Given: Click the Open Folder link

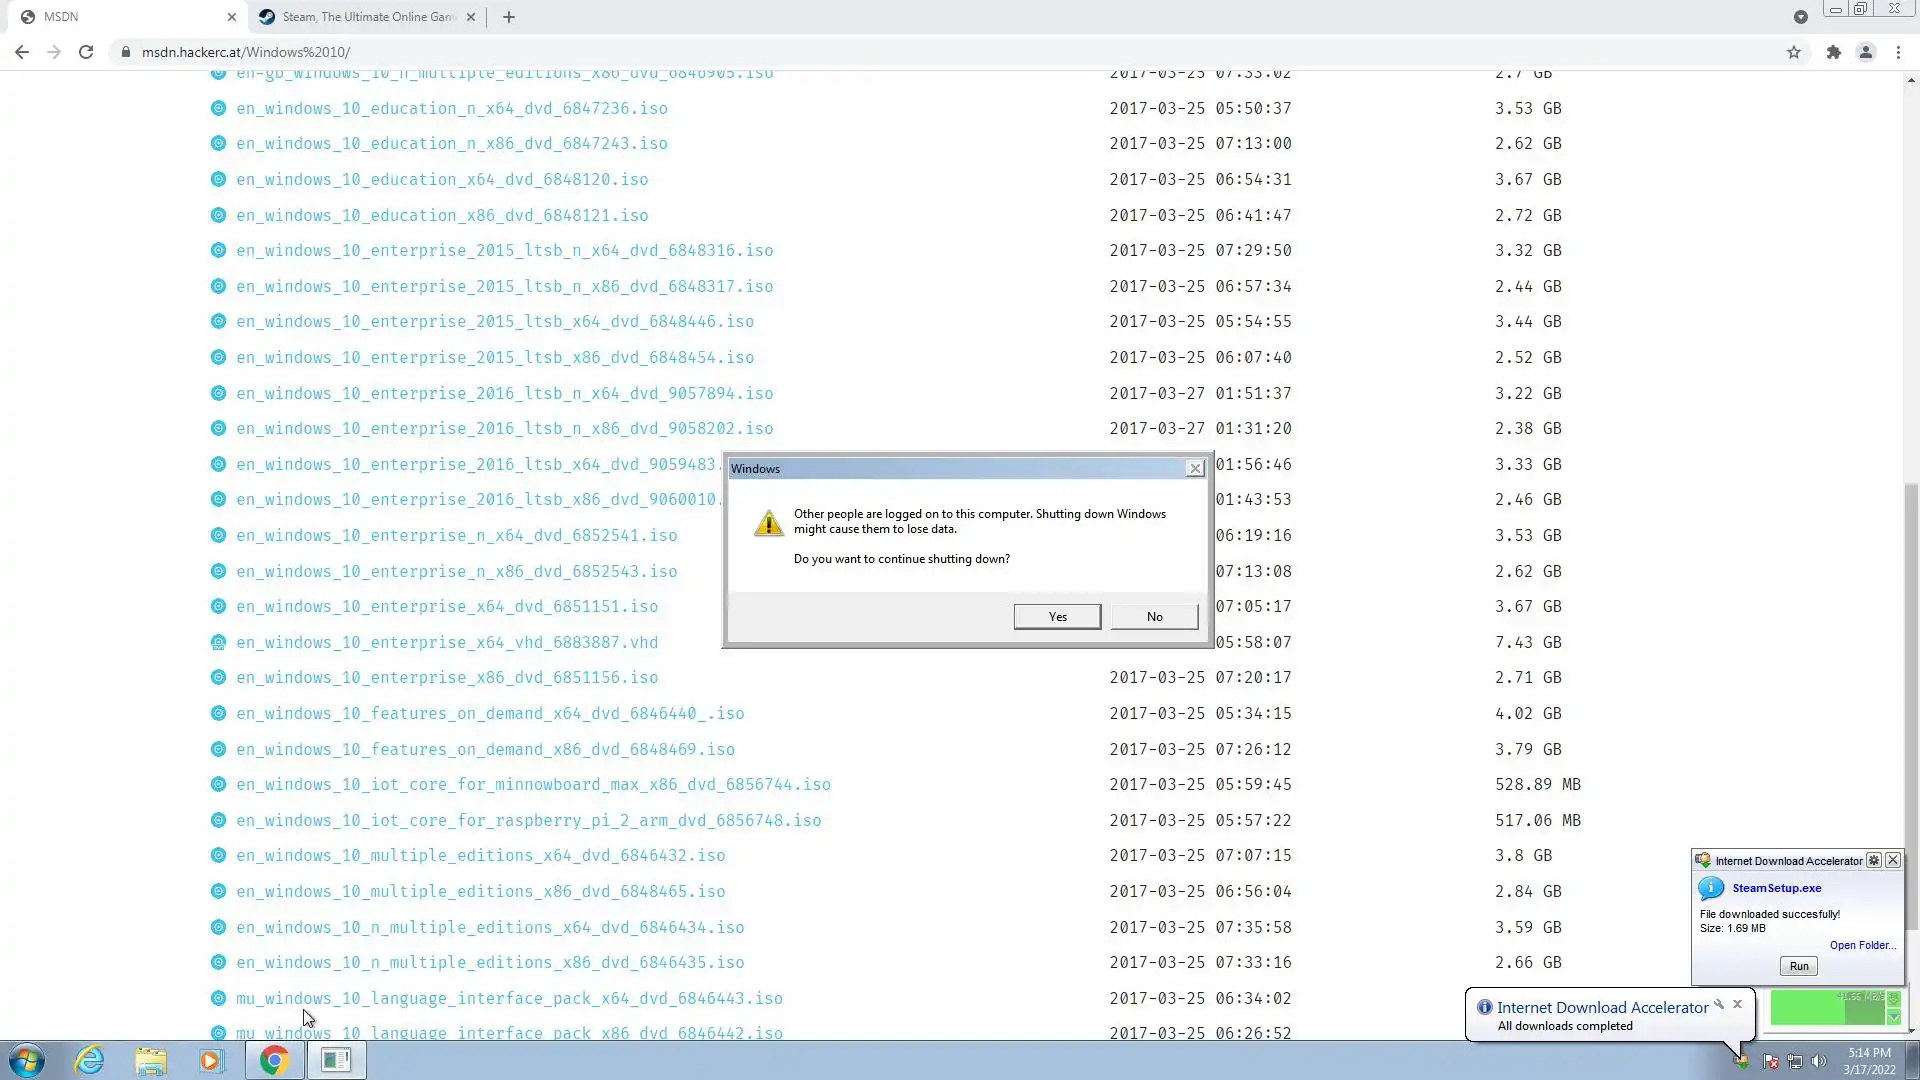Looking at the screenshot, I should 1862,945.
